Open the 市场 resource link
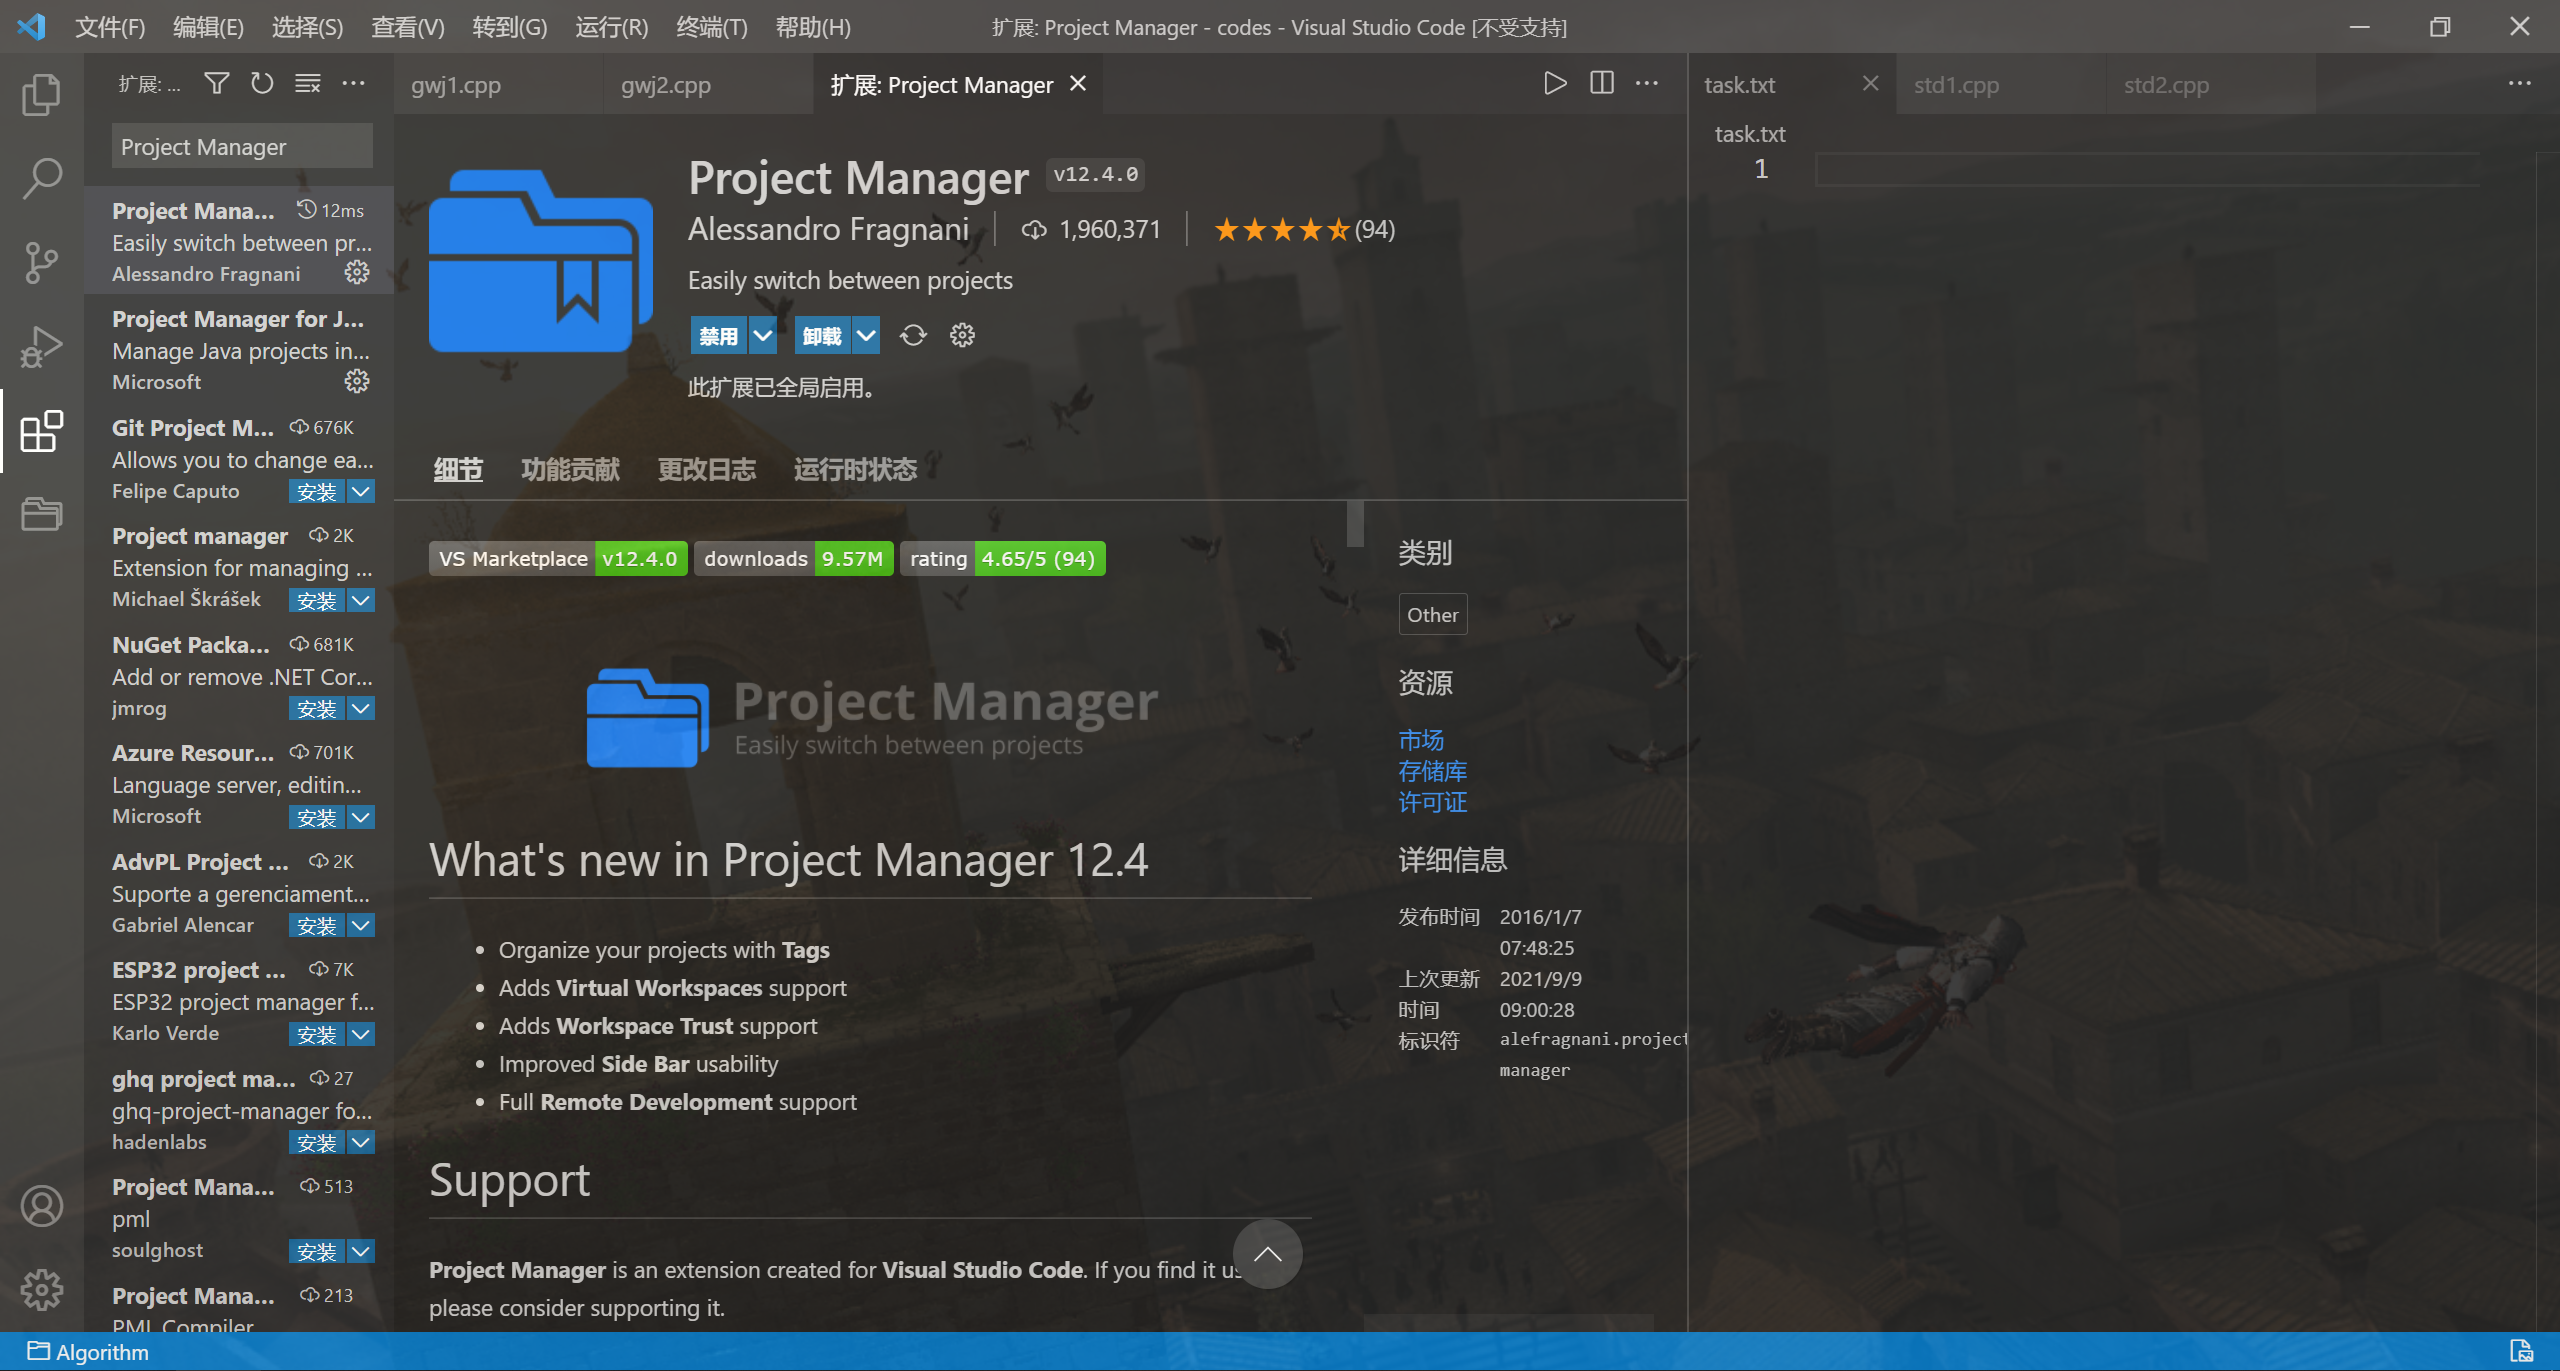2560x1371 pixels. [1420, 740]
